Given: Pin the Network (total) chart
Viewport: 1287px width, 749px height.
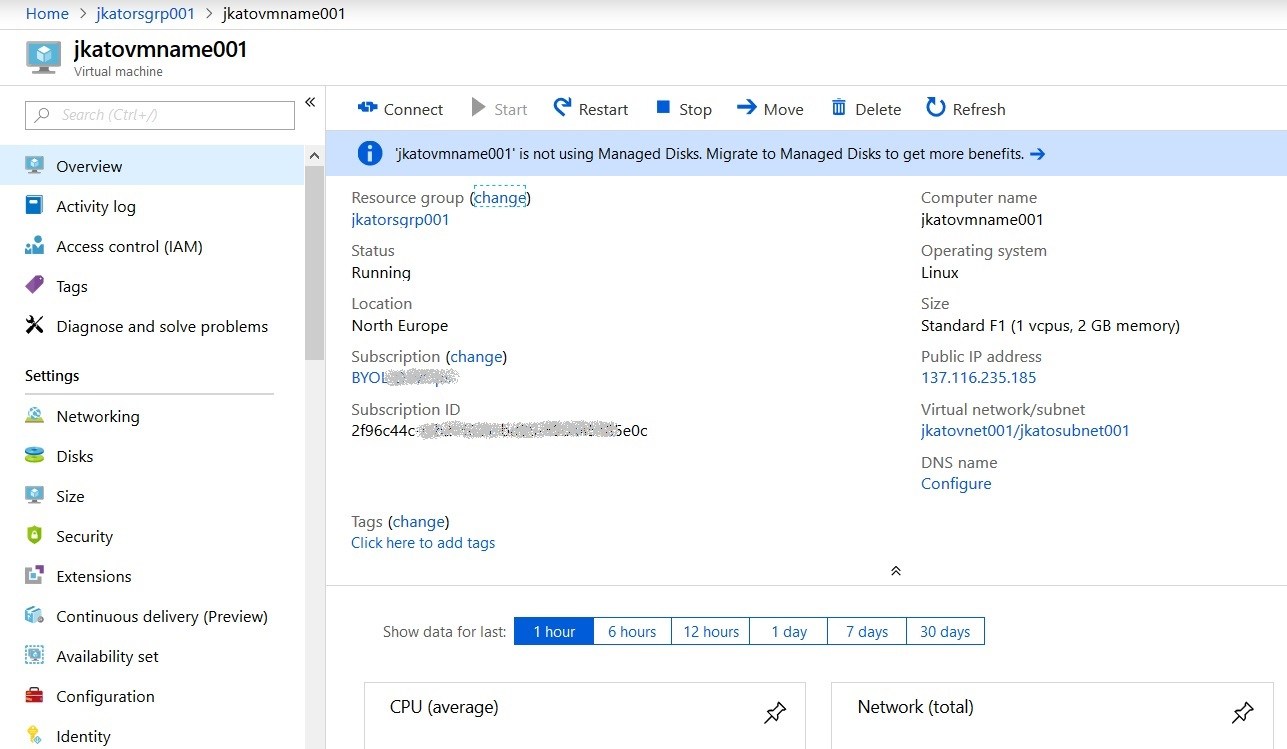Looking at the screenshot, I should (1242, 712).
